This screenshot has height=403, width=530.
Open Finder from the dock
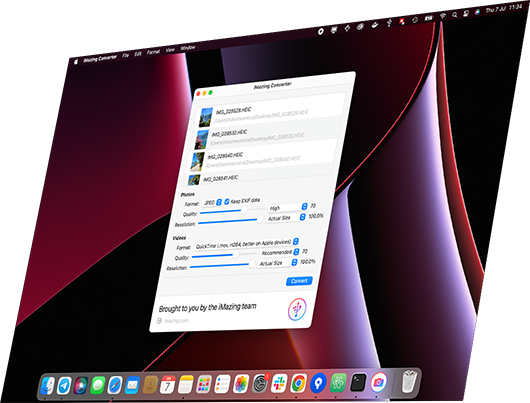click(x=48, y=385)
